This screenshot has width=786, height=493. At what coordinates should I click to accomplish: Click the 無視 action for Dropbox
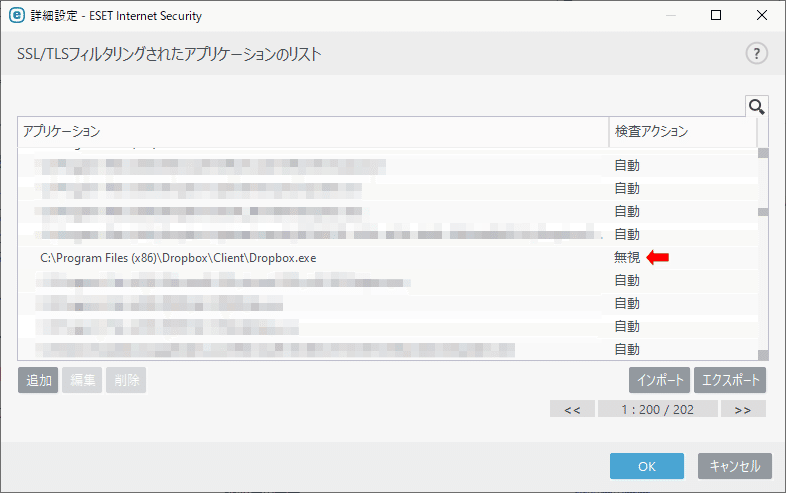pos(627,257)
